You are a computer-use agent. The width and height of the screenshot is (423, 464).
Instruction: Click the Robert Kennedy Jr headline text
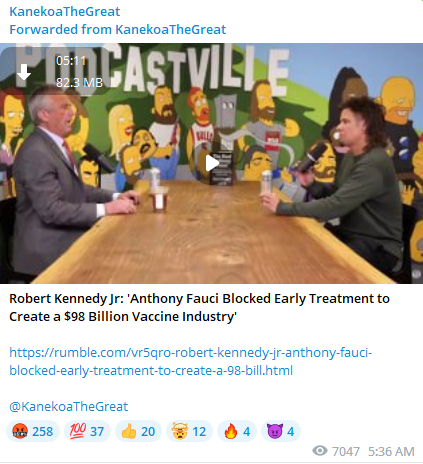199,307
